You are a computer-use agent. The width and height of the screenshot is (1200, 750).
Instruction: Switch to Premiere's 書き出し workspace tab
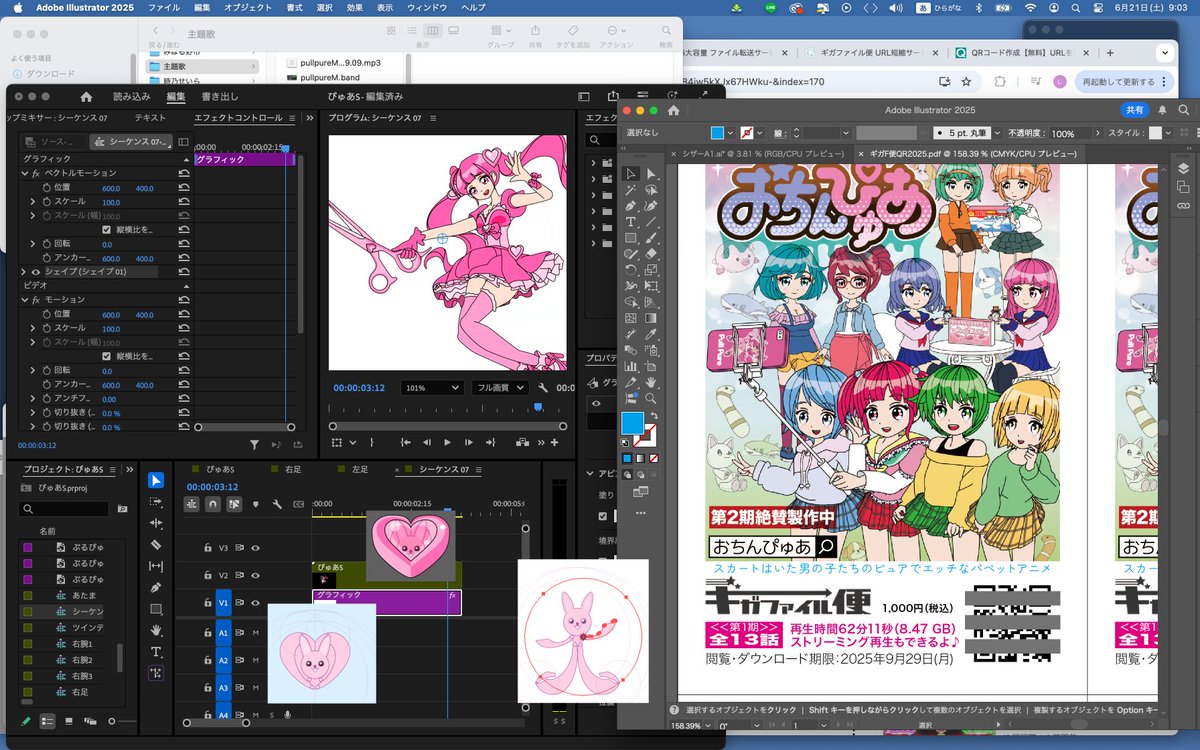[x=220, y=97]
